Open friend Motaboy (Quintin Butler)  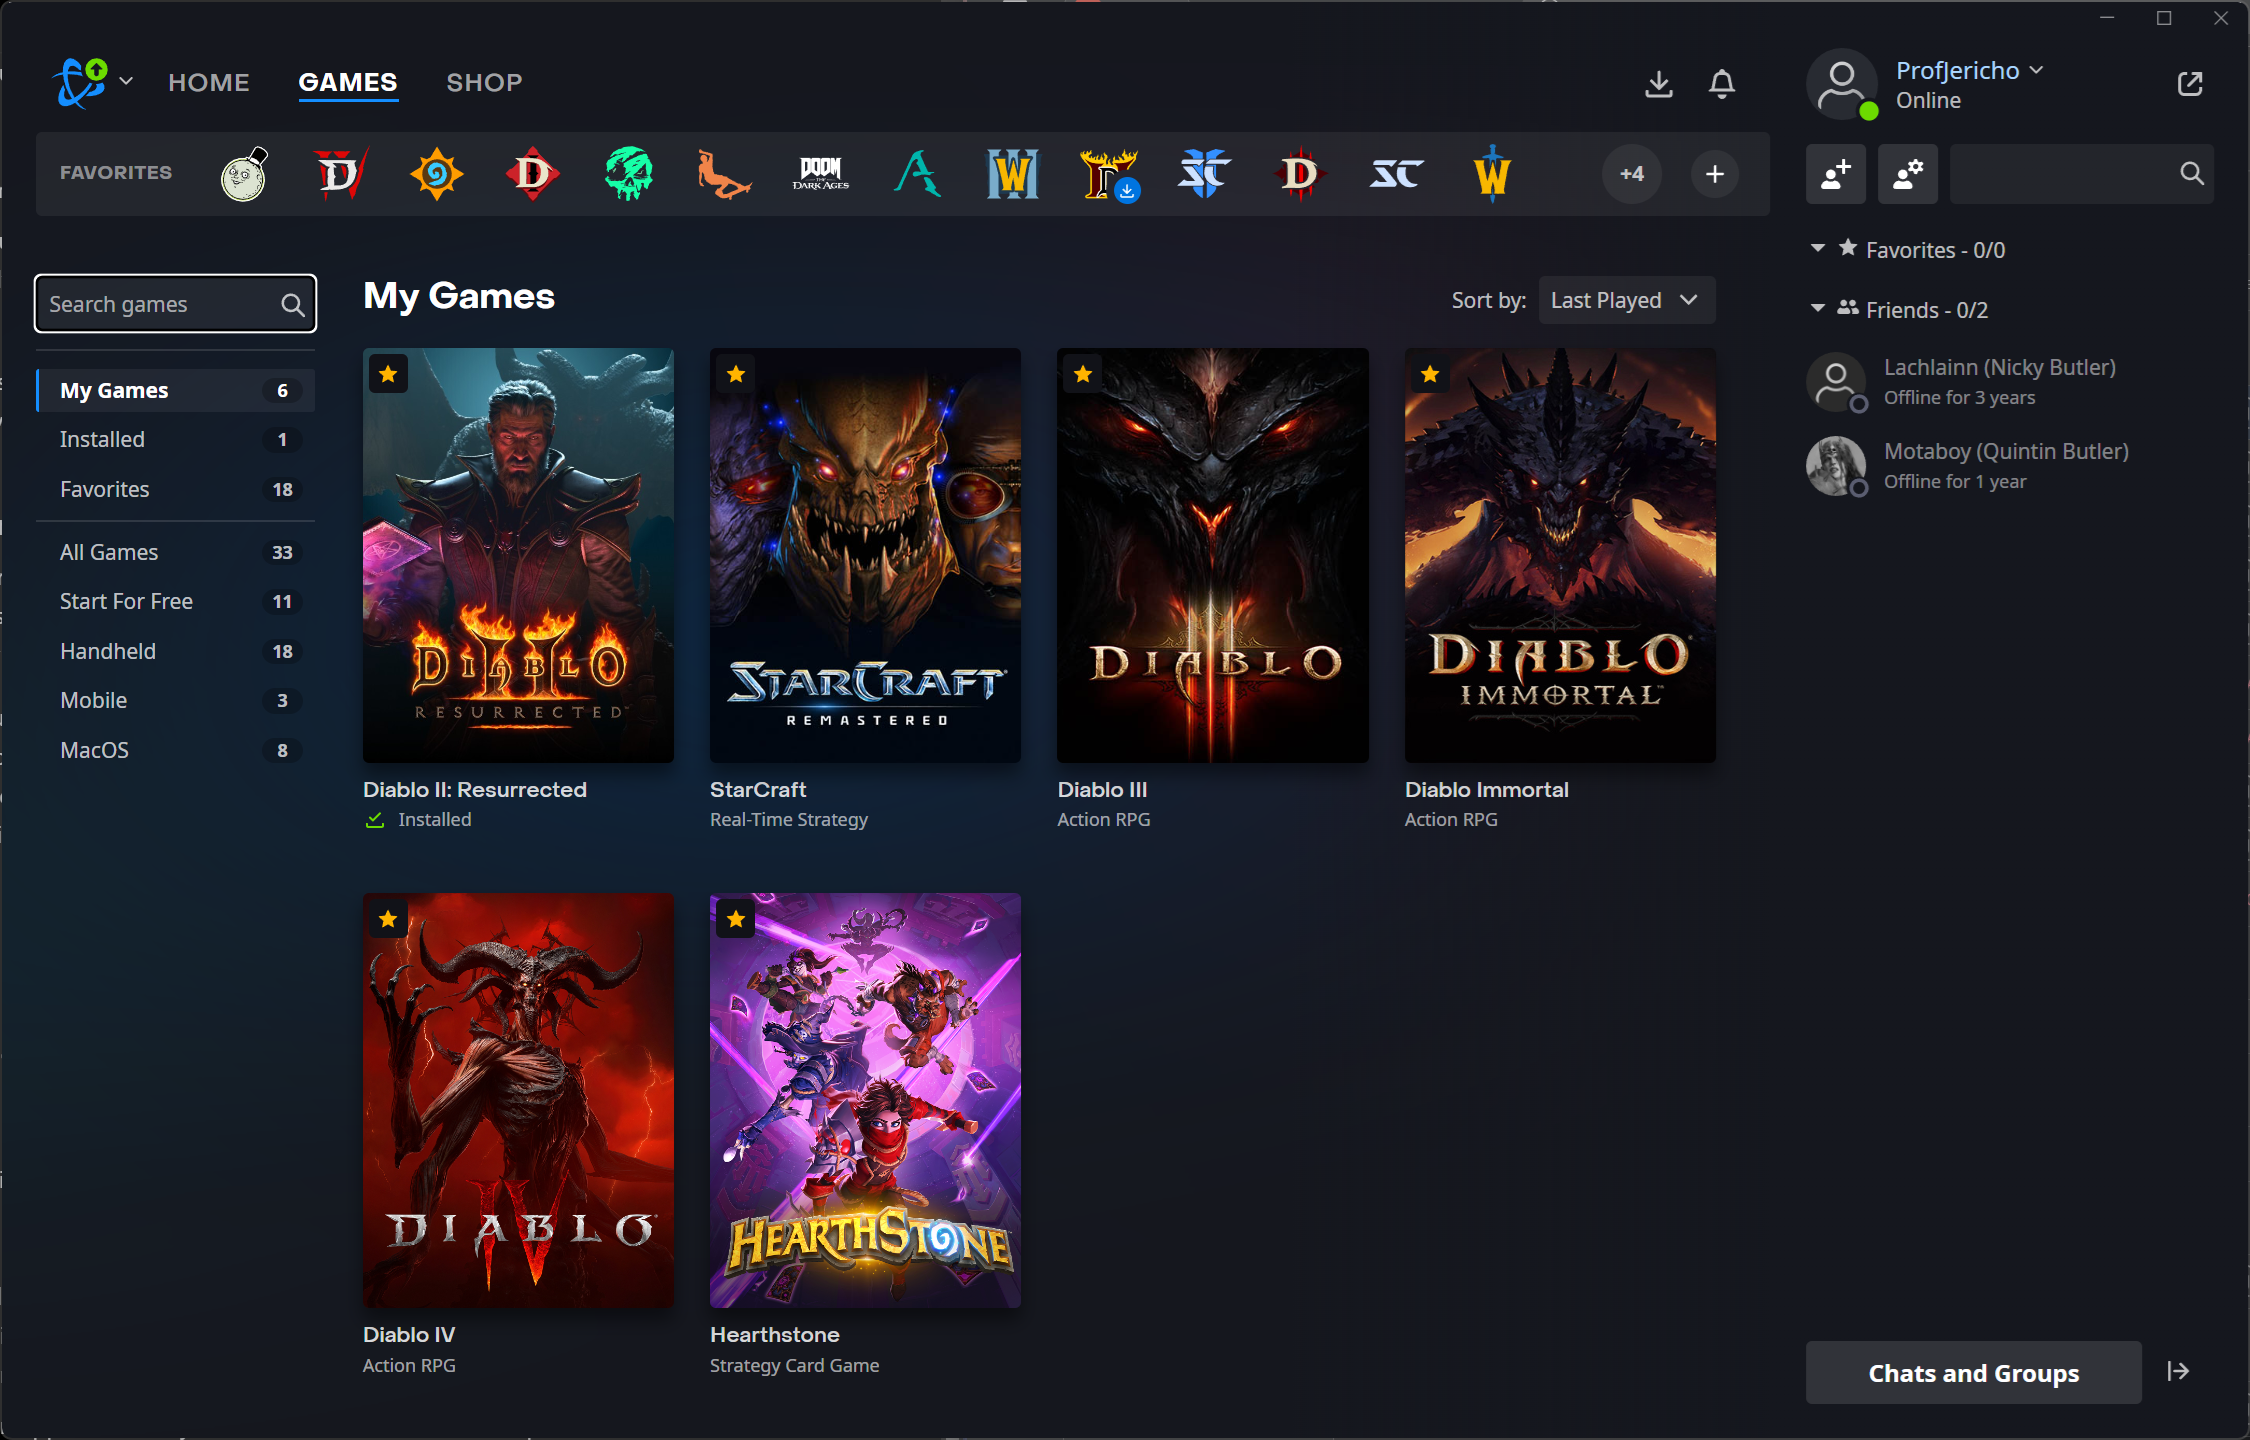coord(2010,466)
